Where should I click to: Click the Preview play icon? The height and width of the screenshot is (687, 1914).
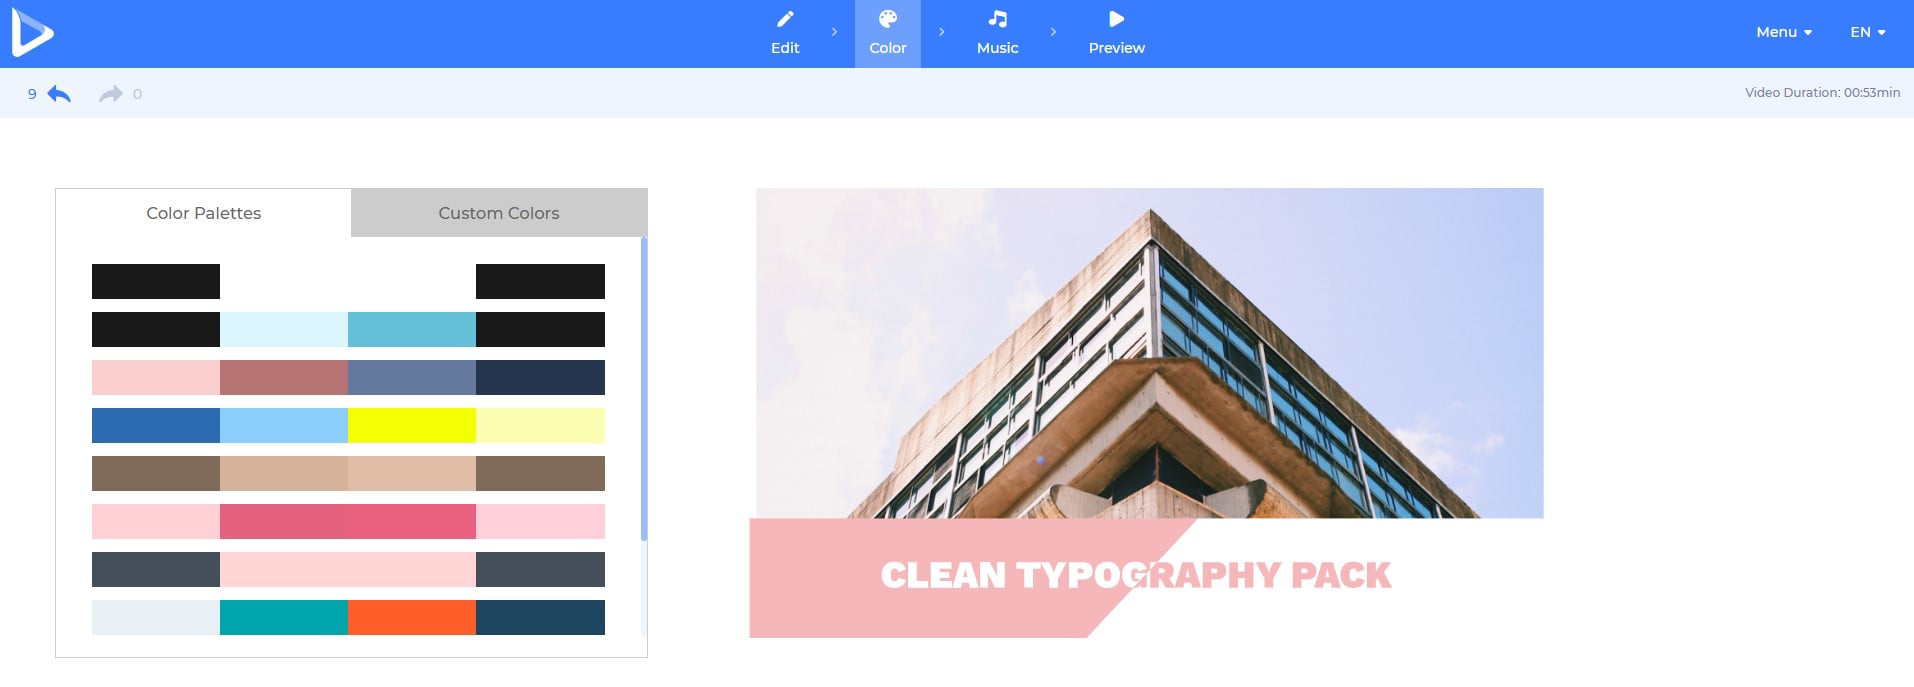pyautogui.click(x=1116, y=19)
